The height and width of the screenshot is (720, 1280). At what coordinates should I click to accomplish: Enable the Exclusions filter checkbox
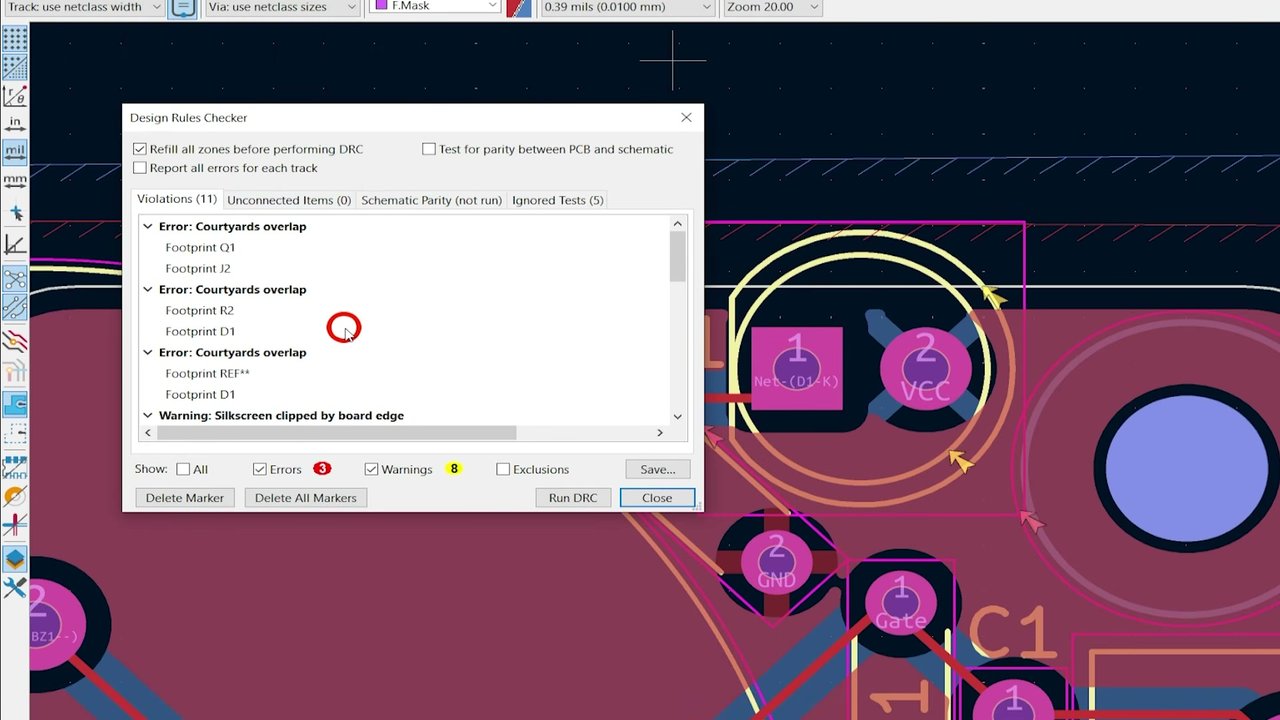503,469
